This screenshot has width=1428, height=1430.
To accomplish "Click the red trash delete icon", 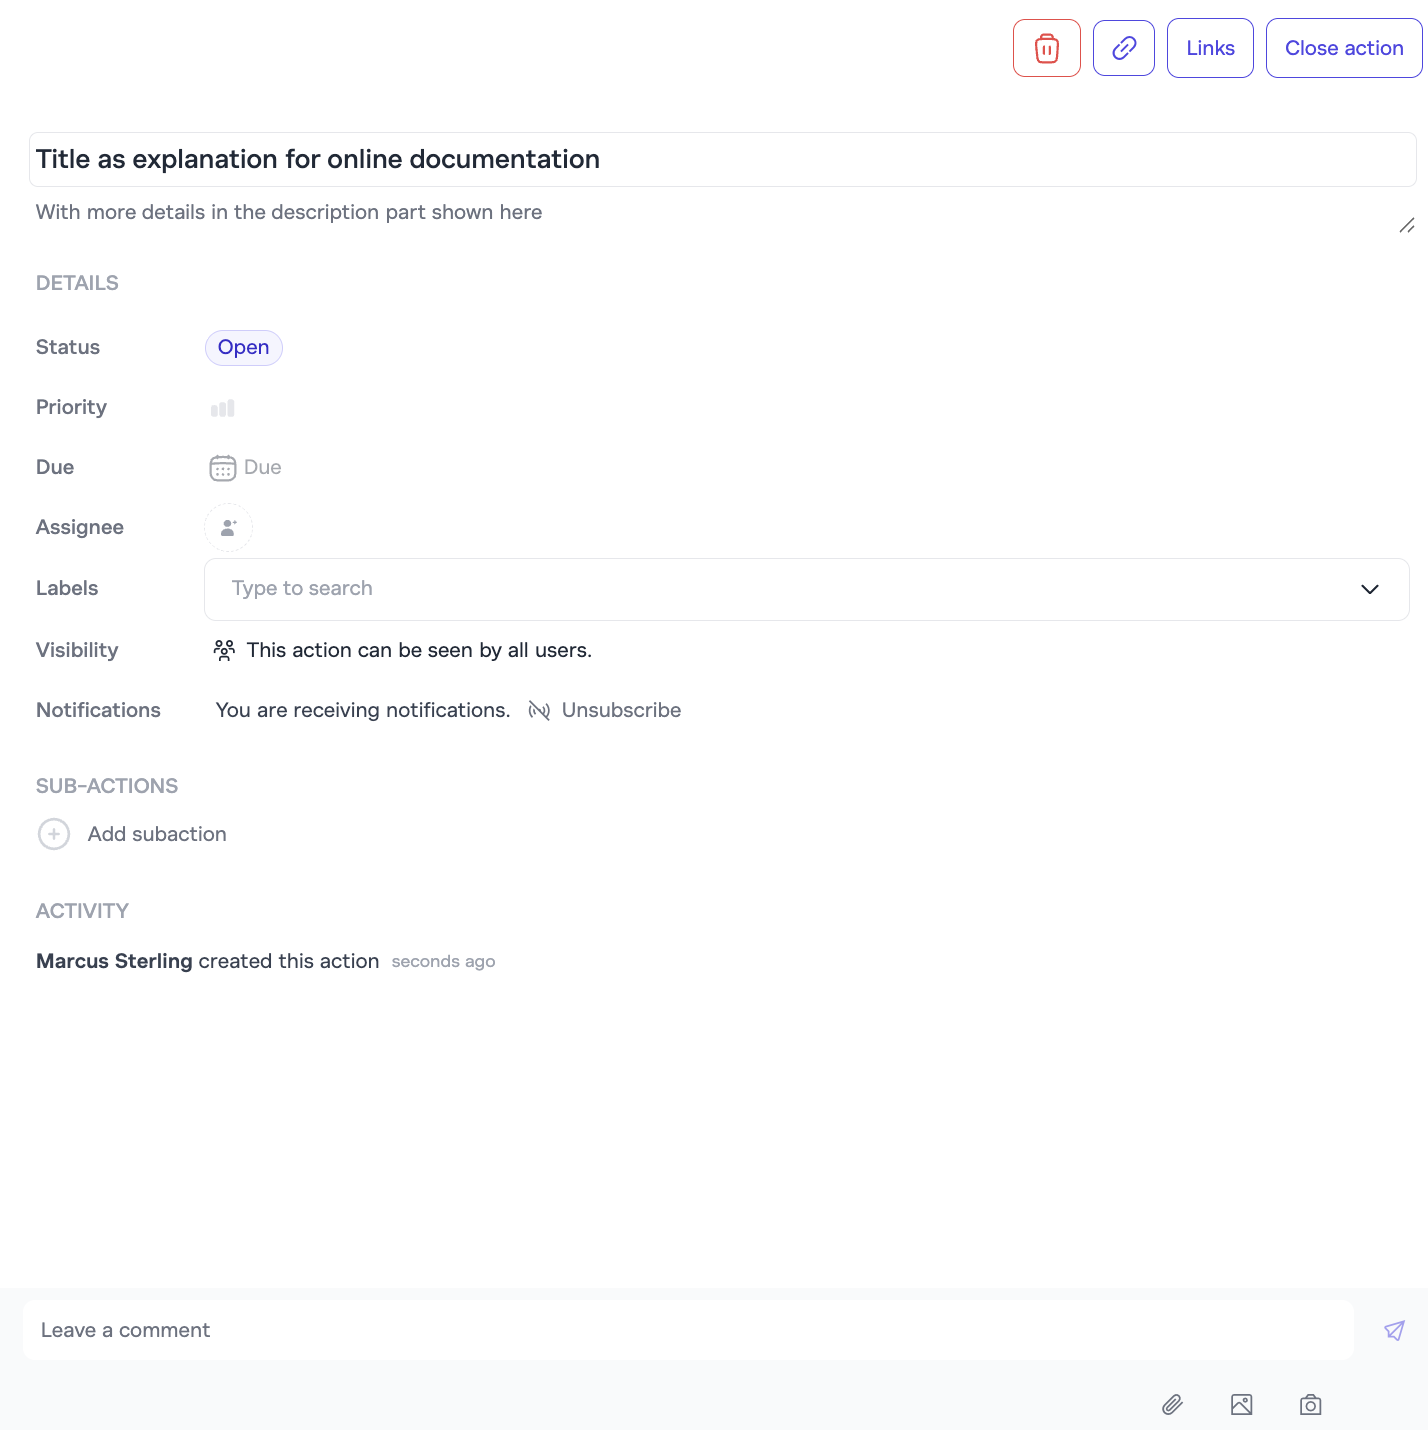I will (1046, 48).
